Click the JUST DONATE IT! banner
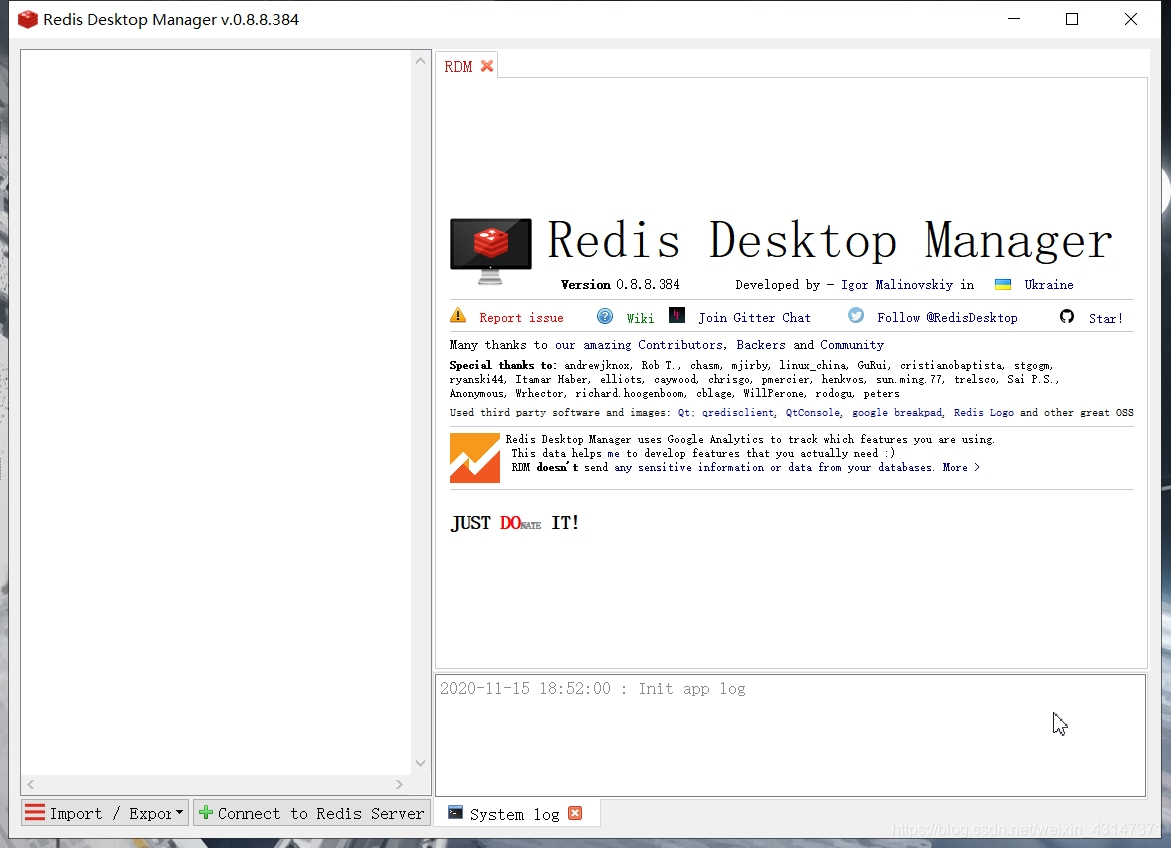This screenshot has width=1171, height=848. (515, 522)
